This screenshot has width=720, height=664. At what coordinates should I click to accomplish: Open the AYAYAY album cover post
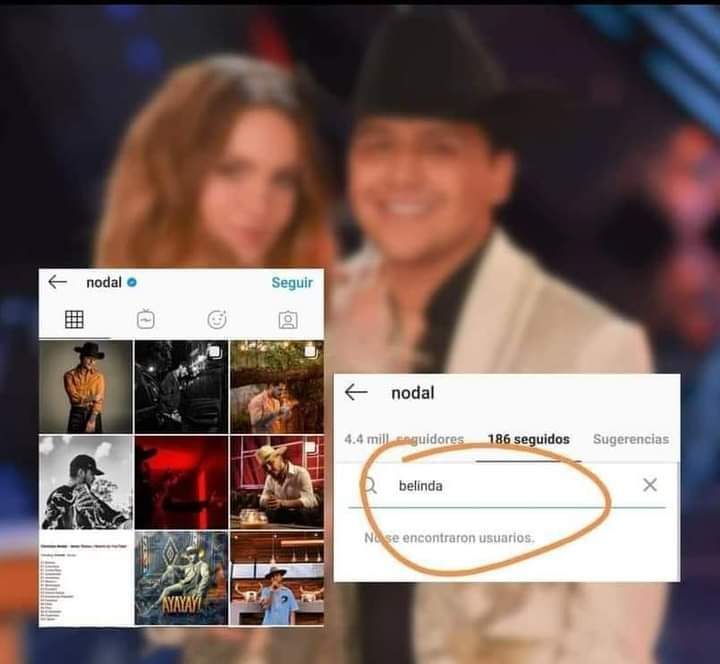[181, 578]
